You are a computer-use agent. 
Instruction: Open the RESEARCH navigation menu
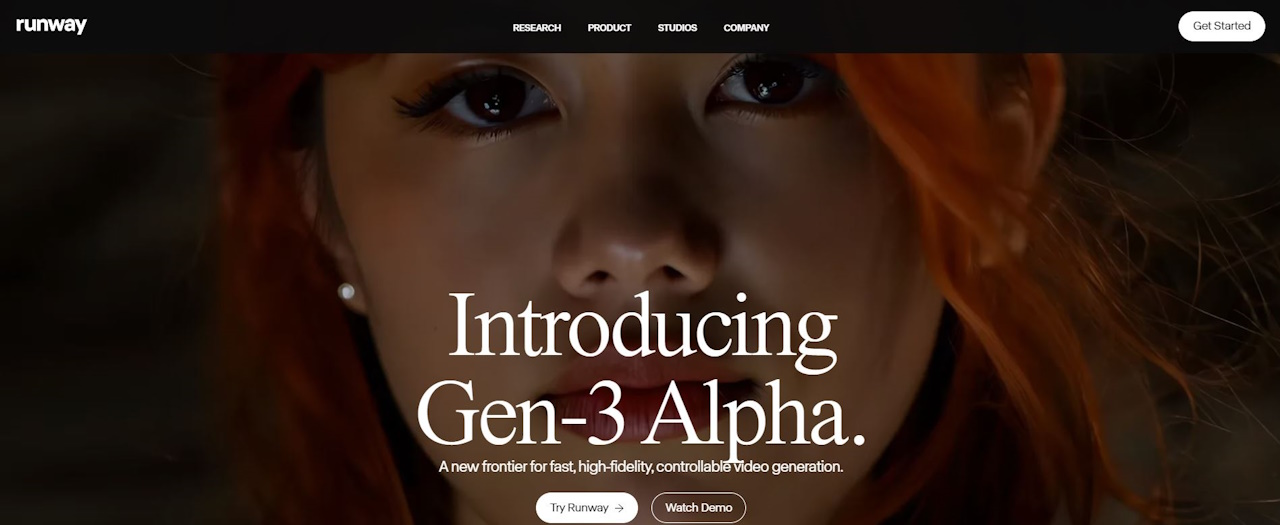click(x=537, y=28)
